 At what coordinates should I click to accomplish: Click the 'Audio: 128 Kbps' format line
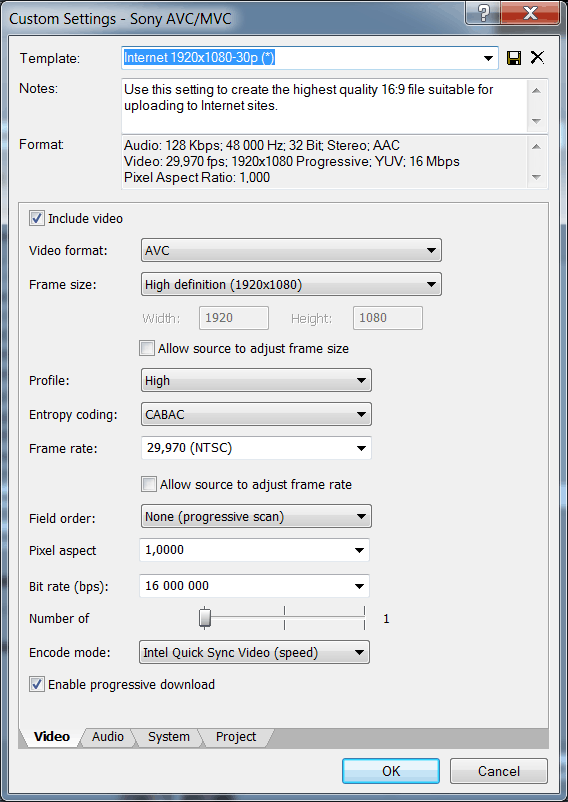(x=262, y=145)
